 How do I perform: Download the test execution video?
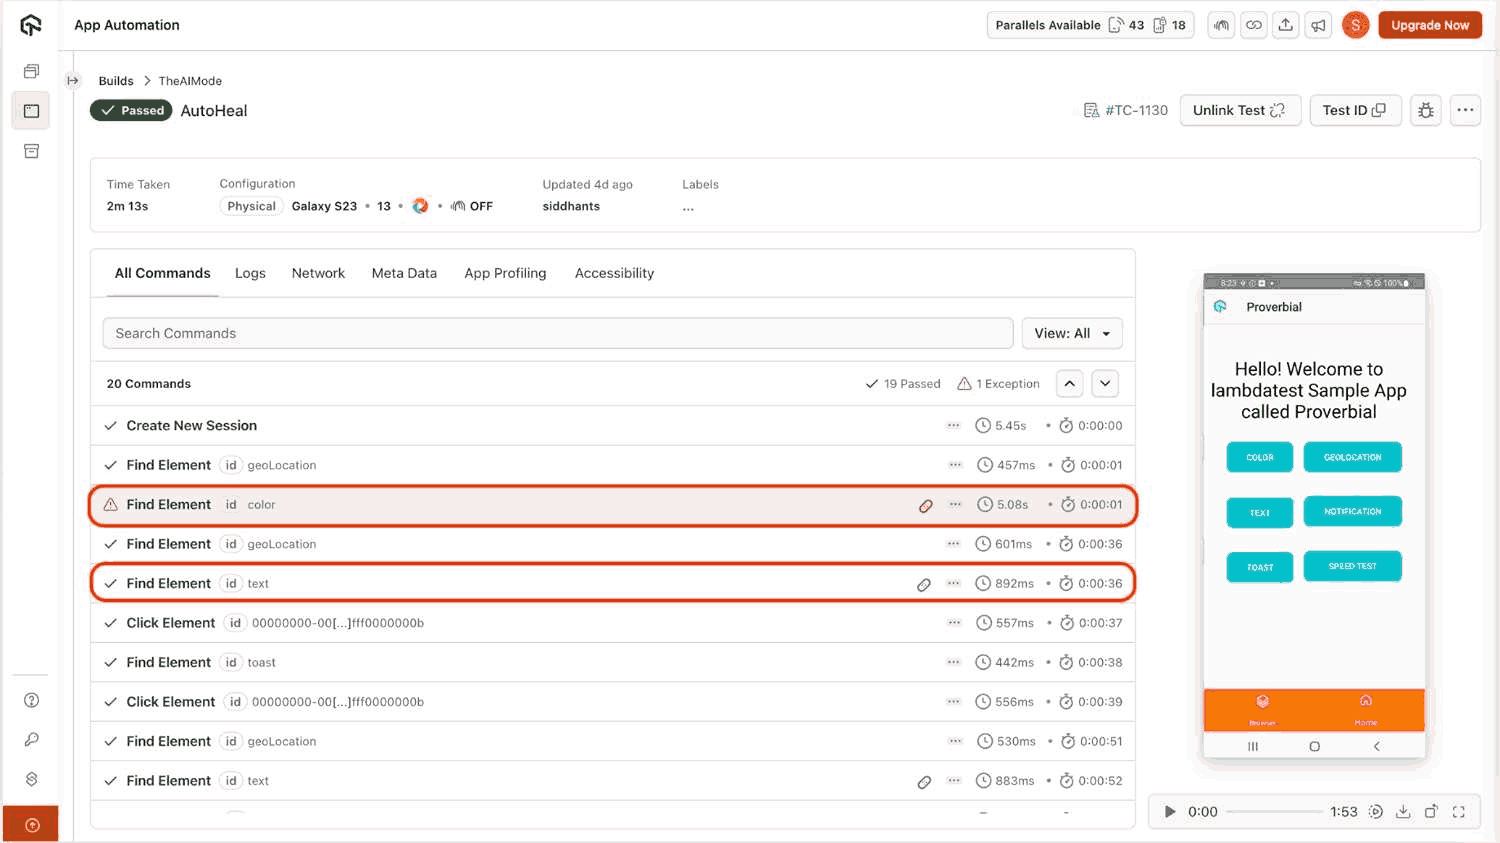point(1403,812)
